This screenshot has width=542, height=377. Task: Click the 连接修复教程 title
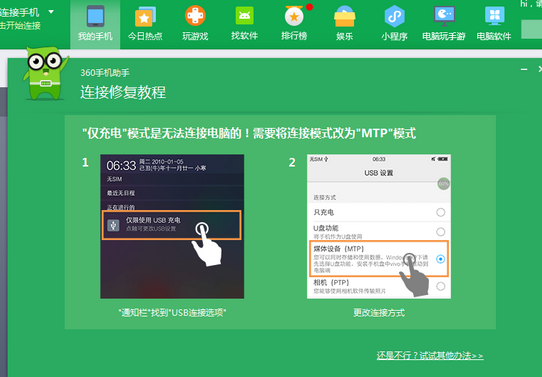123,92
